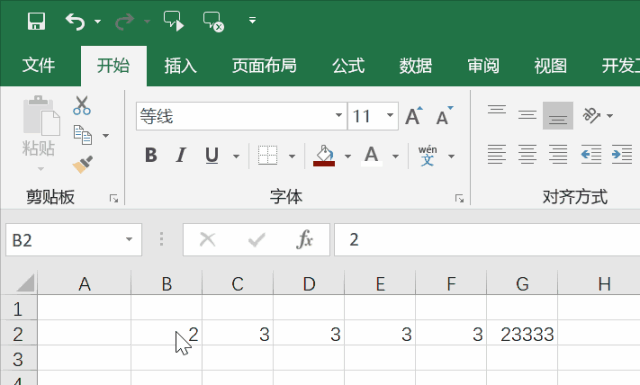Viewport: 640px width, 385px height.
Task: Open the font name box showing 等线
Action: [x=242, y=116]
